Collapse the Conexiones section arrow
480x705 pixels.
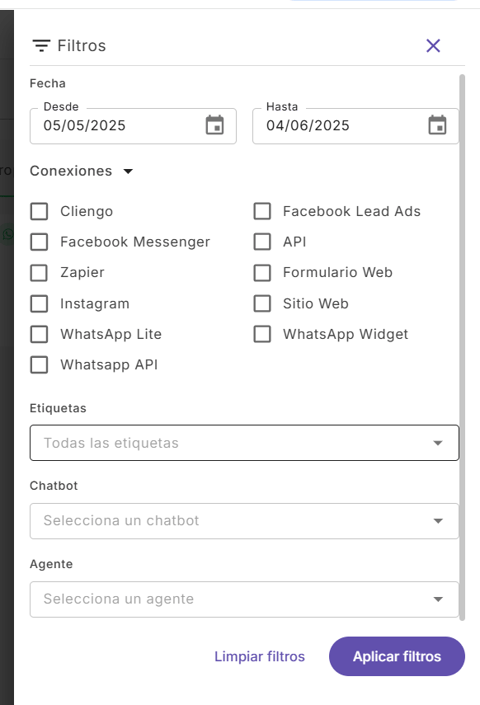coord(128,171)
